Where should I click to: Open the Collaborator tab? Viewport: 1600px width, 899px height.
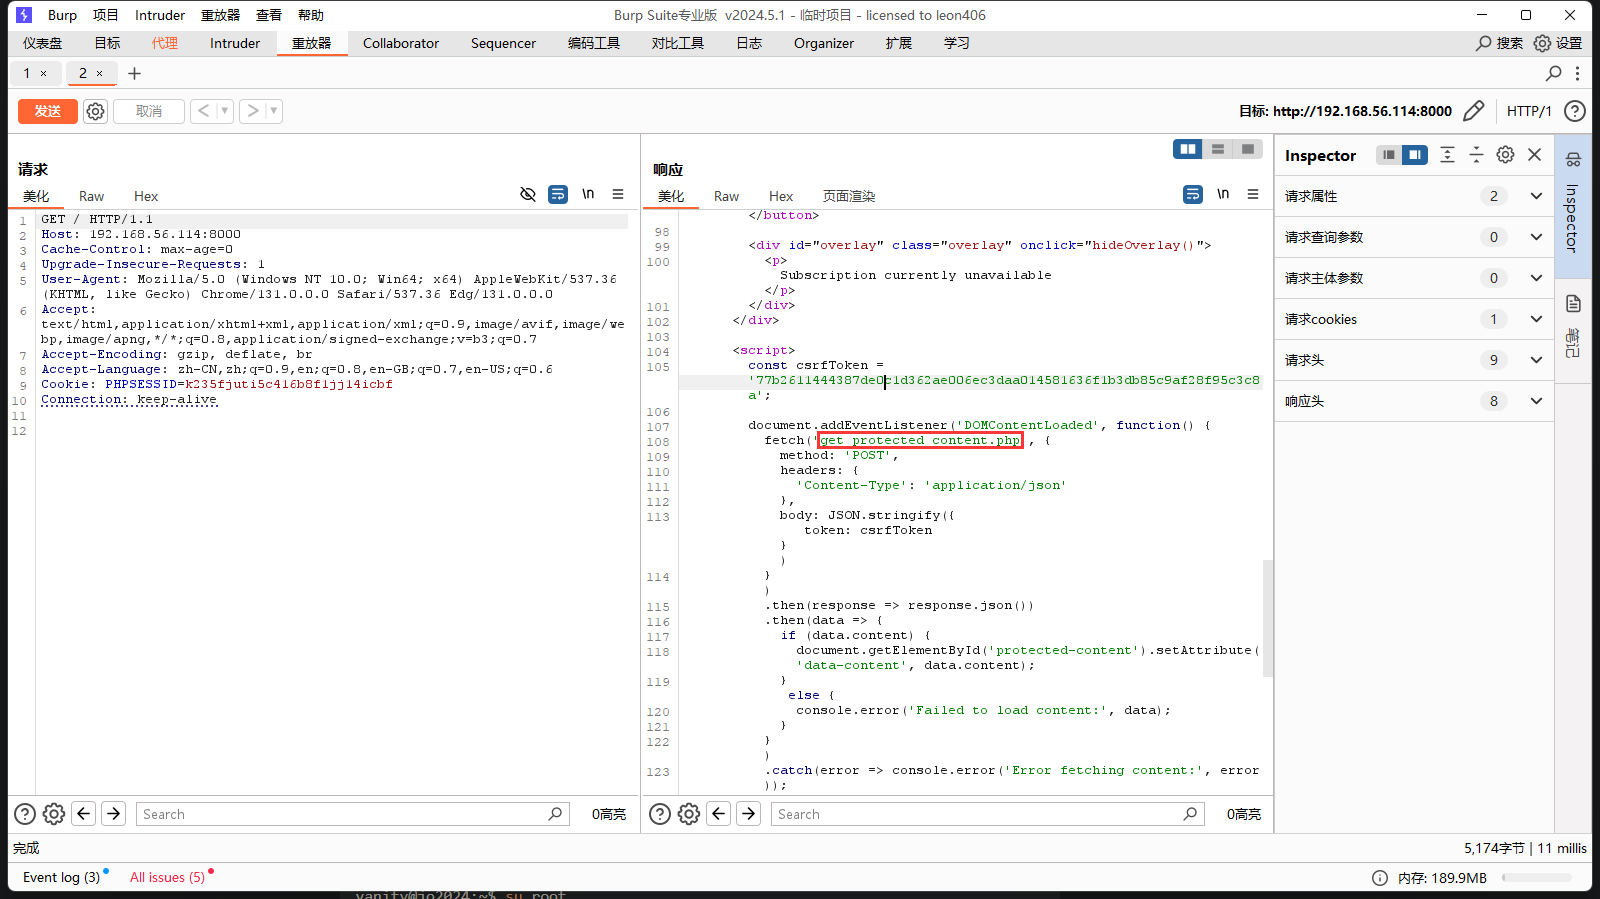click(400, 43)
